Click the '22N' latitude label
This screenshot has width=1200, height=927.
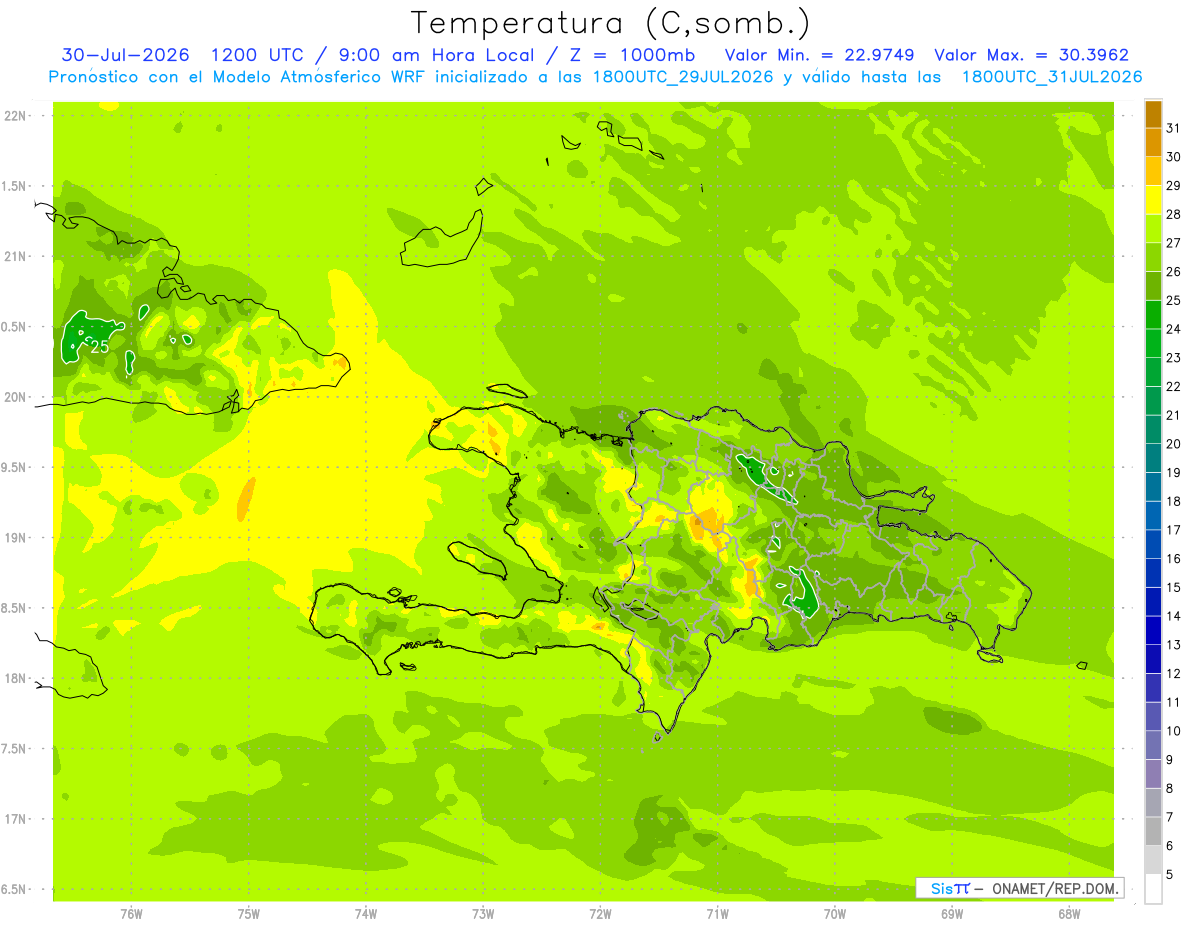(16, 116)
